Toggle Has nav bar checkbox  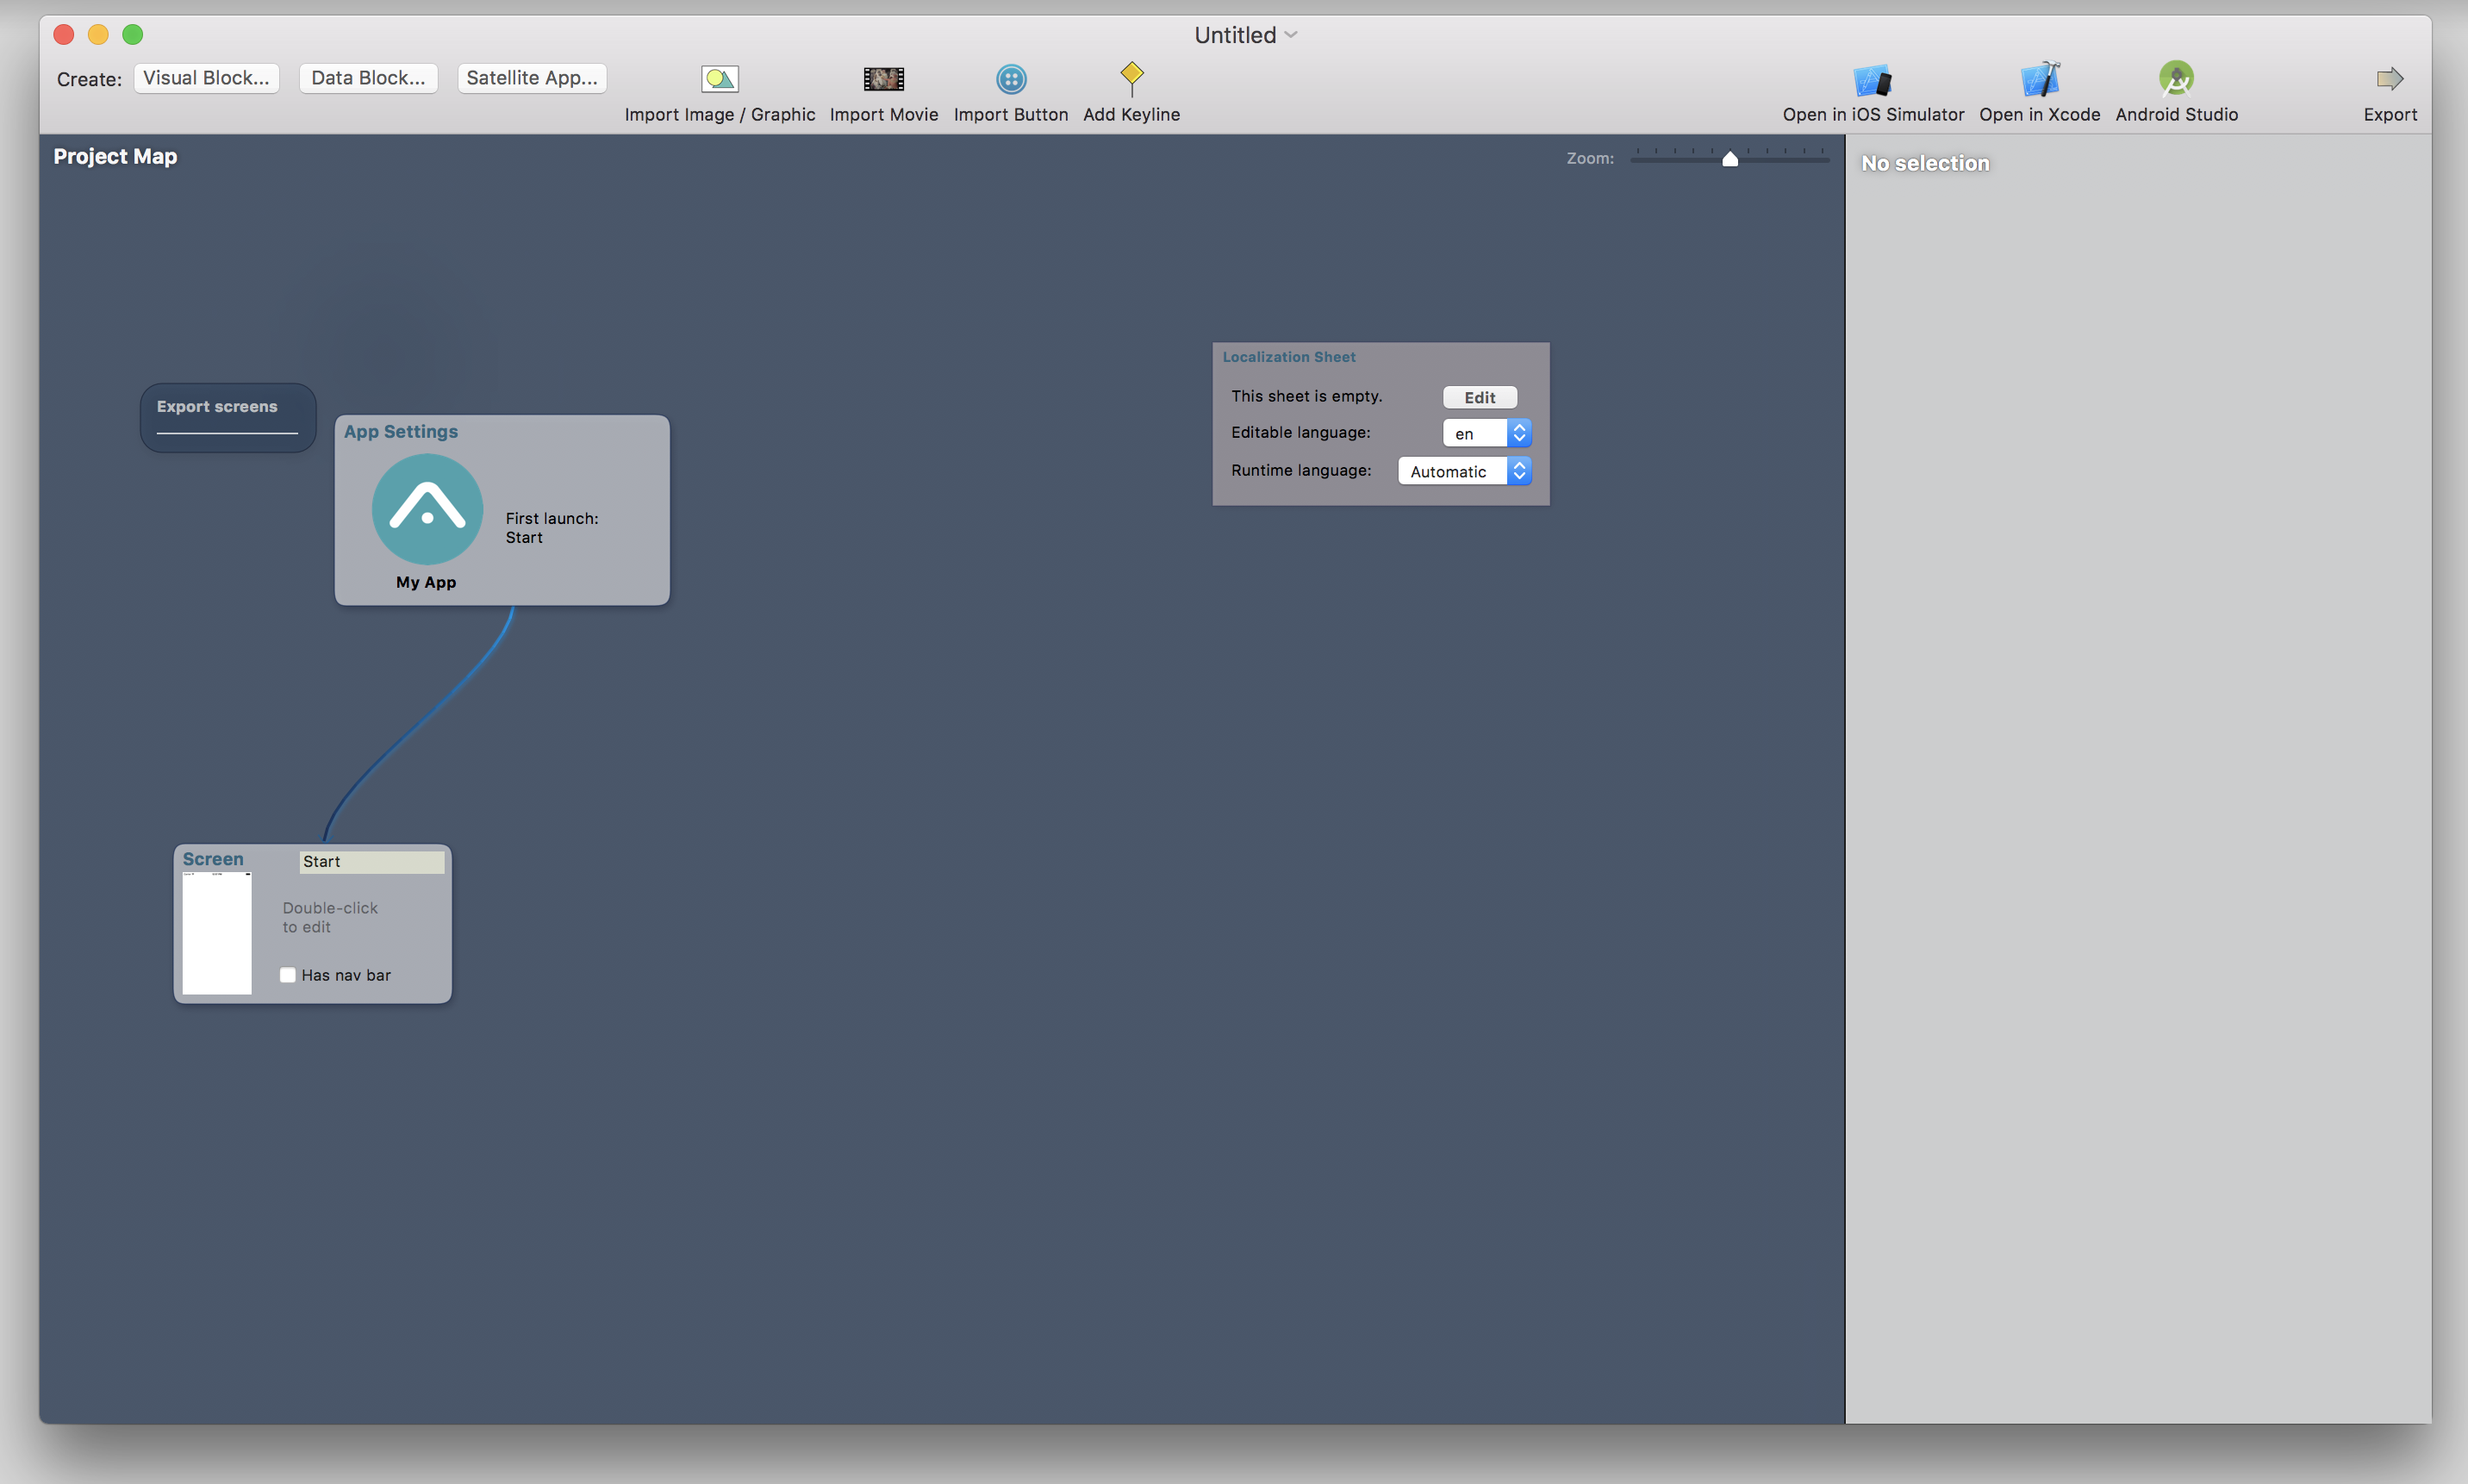coord(287,973)
